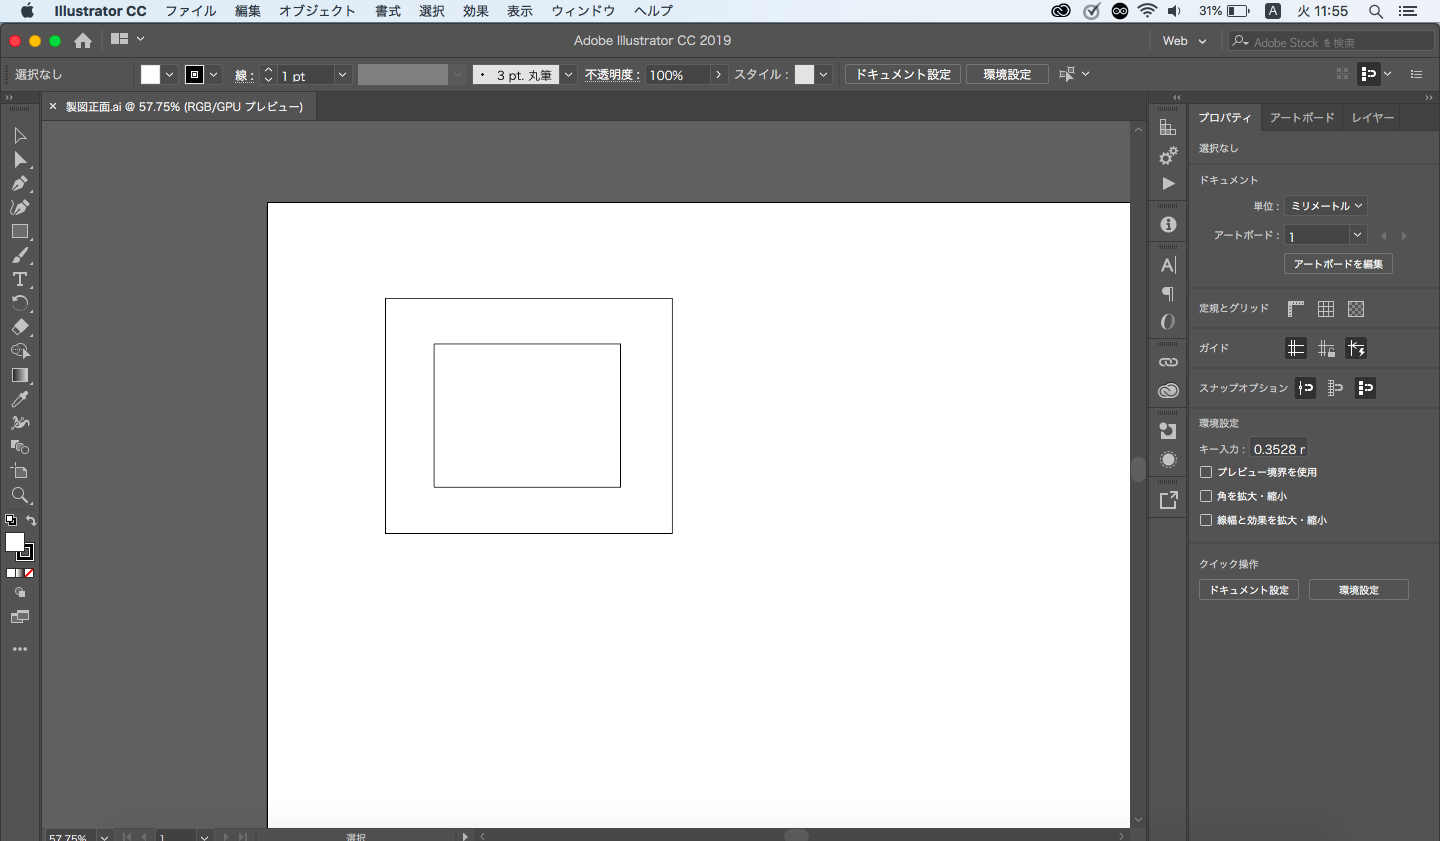
Task: Open the Character panel icon
Action: tap(1168, 266)
